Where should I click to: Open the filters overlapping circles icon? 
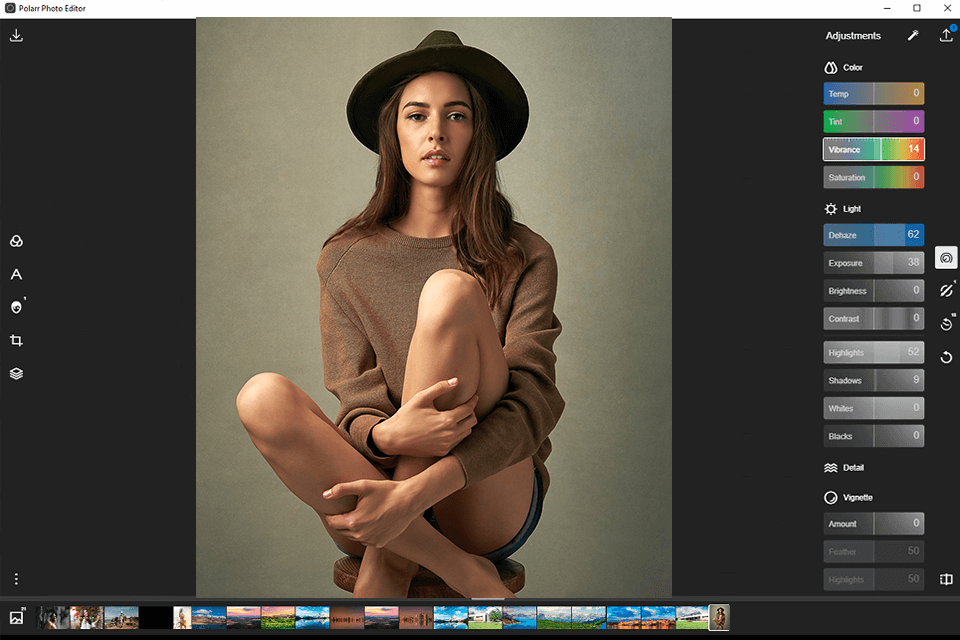(17, 241)
